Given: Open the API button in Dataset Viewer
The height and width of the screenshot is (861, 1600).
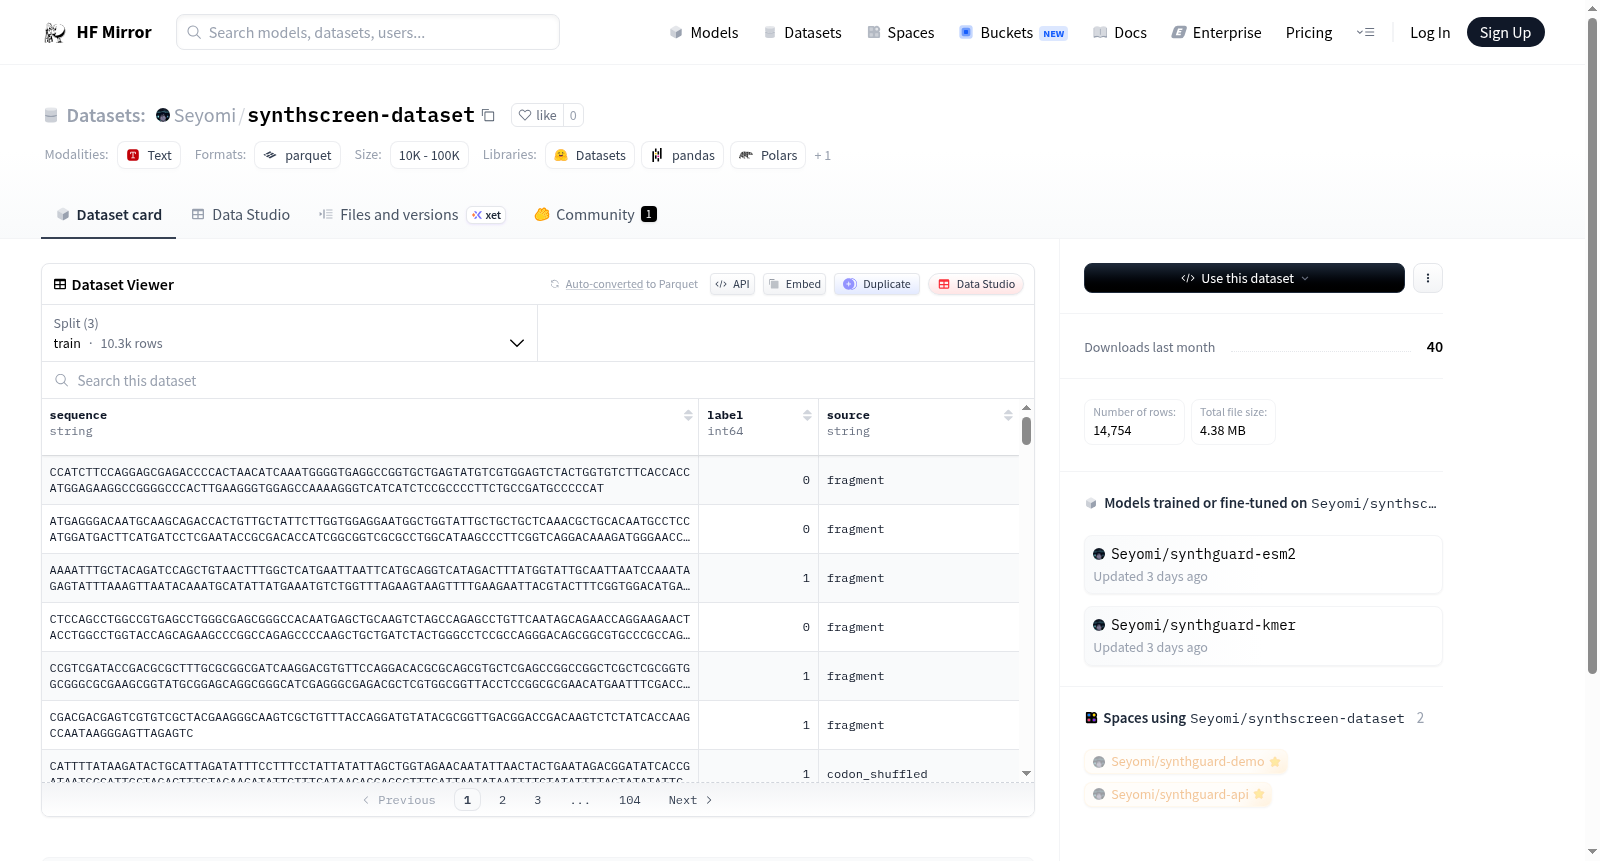Looking at the screenshot, I should pos(732,284).
